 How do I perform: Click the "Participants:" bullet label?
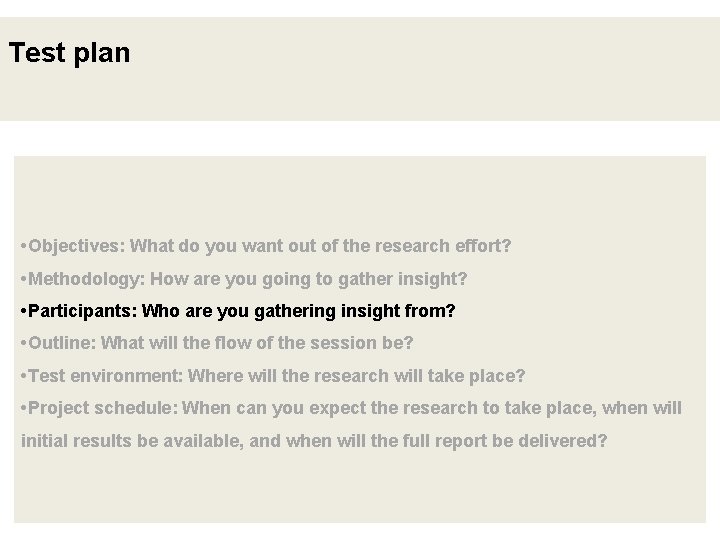[x=84, y=311]
